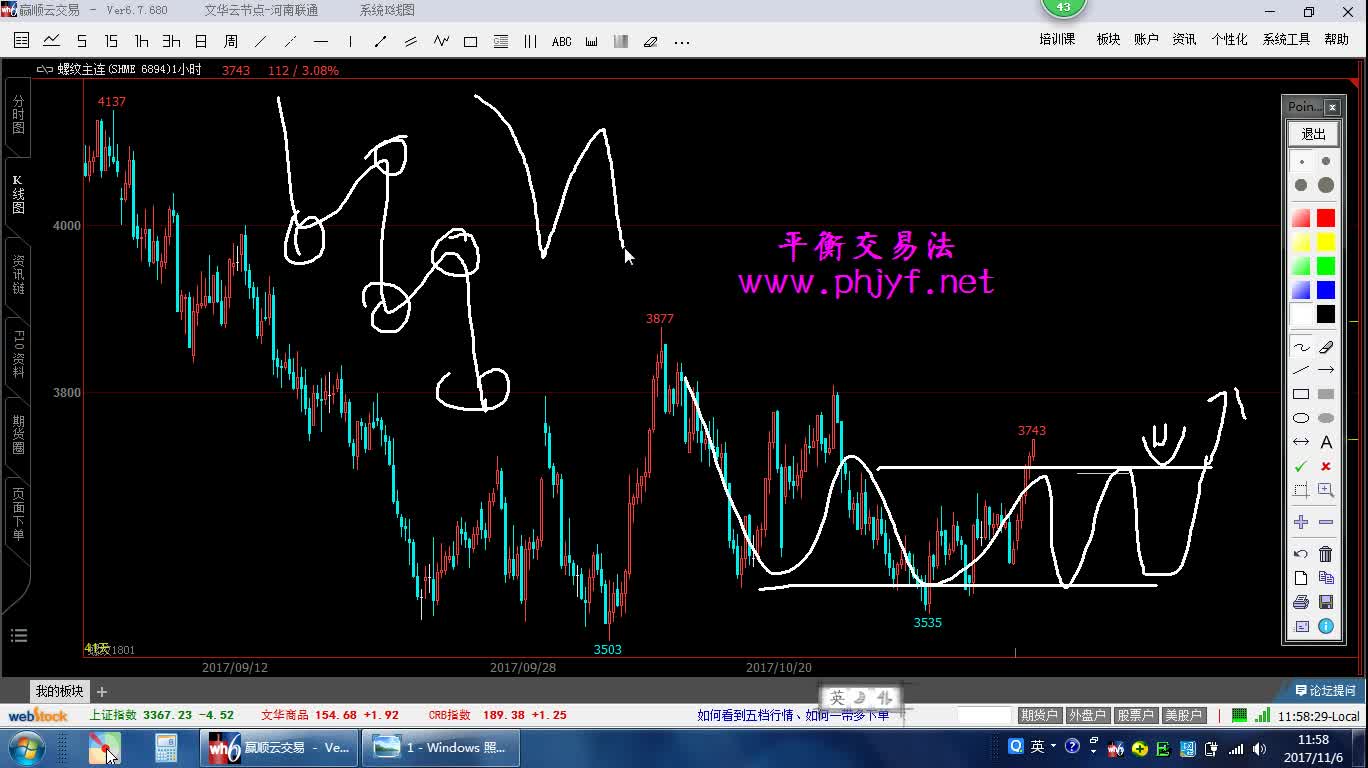This screenshot has width=1368, height=768.
Task: Click the undo arrow in annotation panel
Action: 1301,554
